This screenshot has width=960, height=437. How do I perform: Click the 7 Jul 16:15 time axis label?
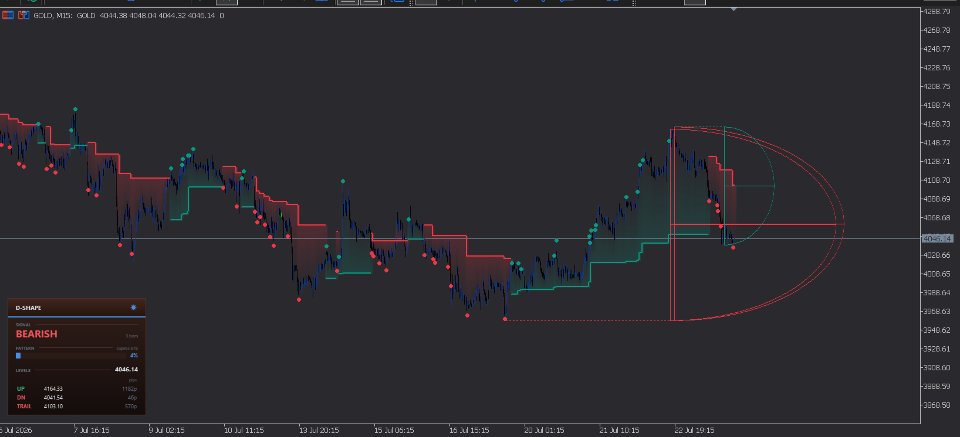pos(91,430)
